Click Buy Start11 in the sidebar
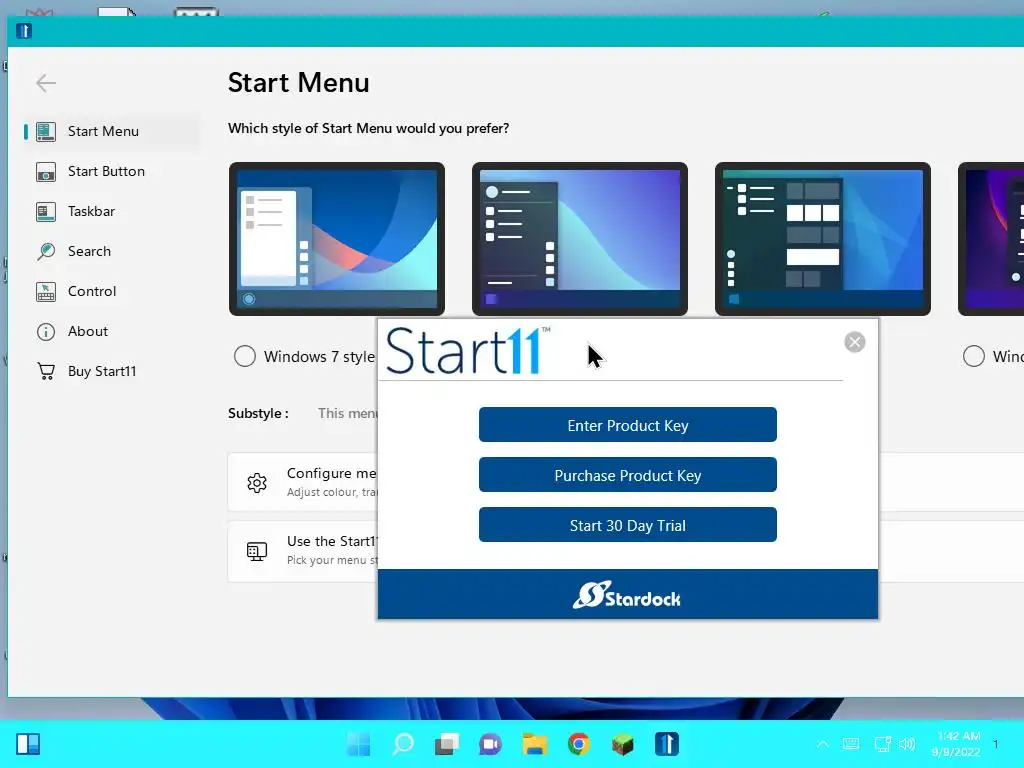The height and width of the screenshot is (768, 1024). tap(112, 371)
